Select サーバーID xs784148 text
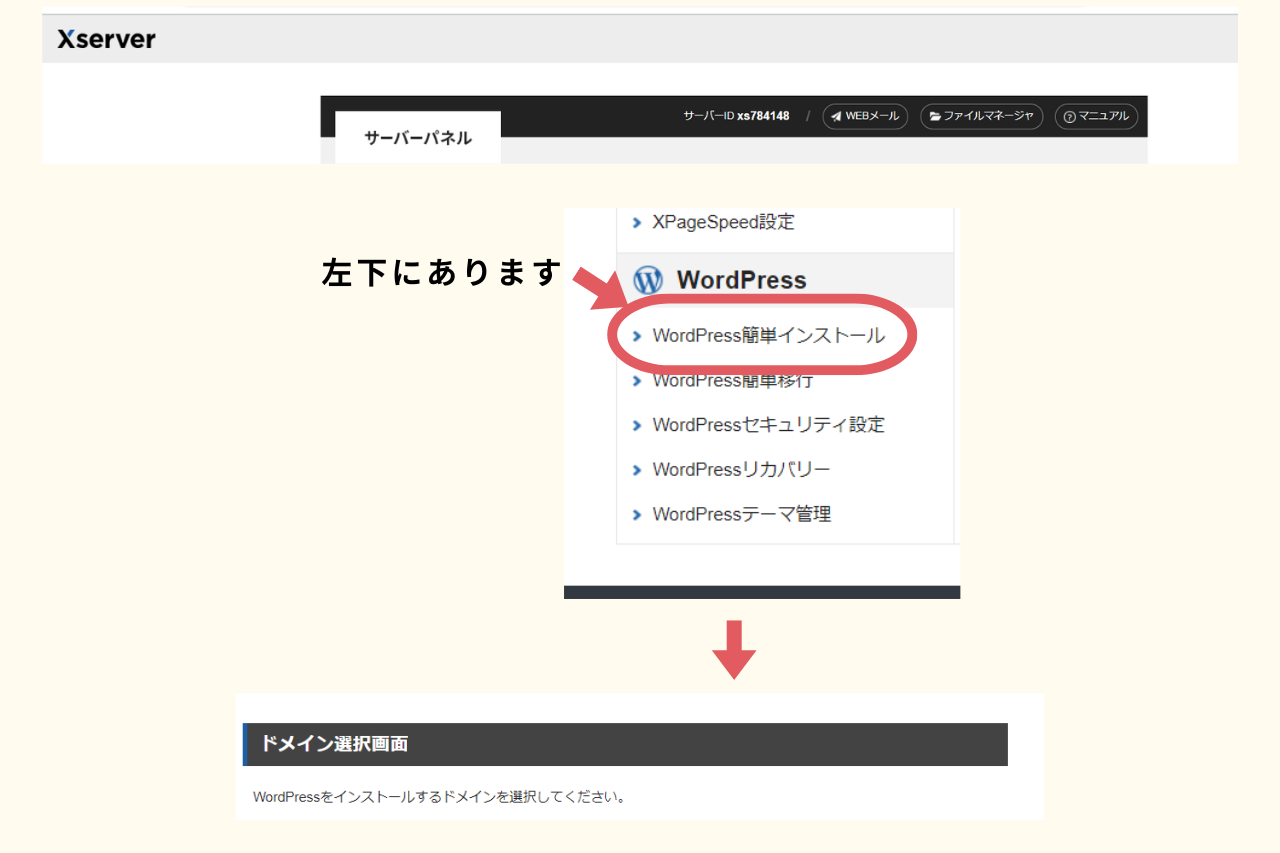This screenshot has width=1280, height=853. tap(736, 116)
